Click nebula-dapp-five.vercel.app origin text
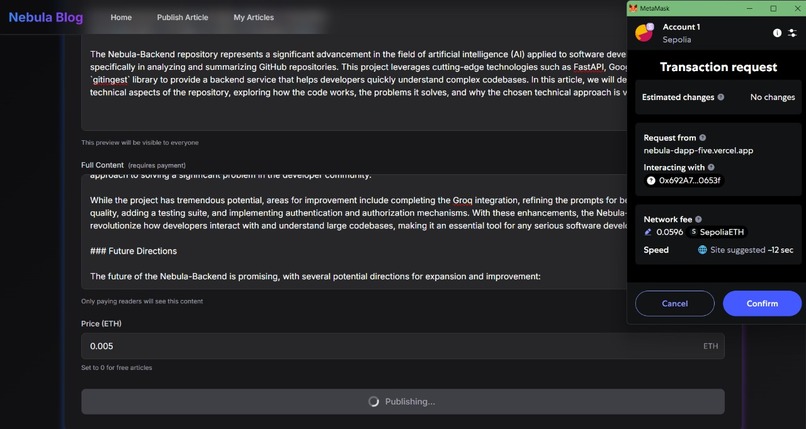 [698, 151]
